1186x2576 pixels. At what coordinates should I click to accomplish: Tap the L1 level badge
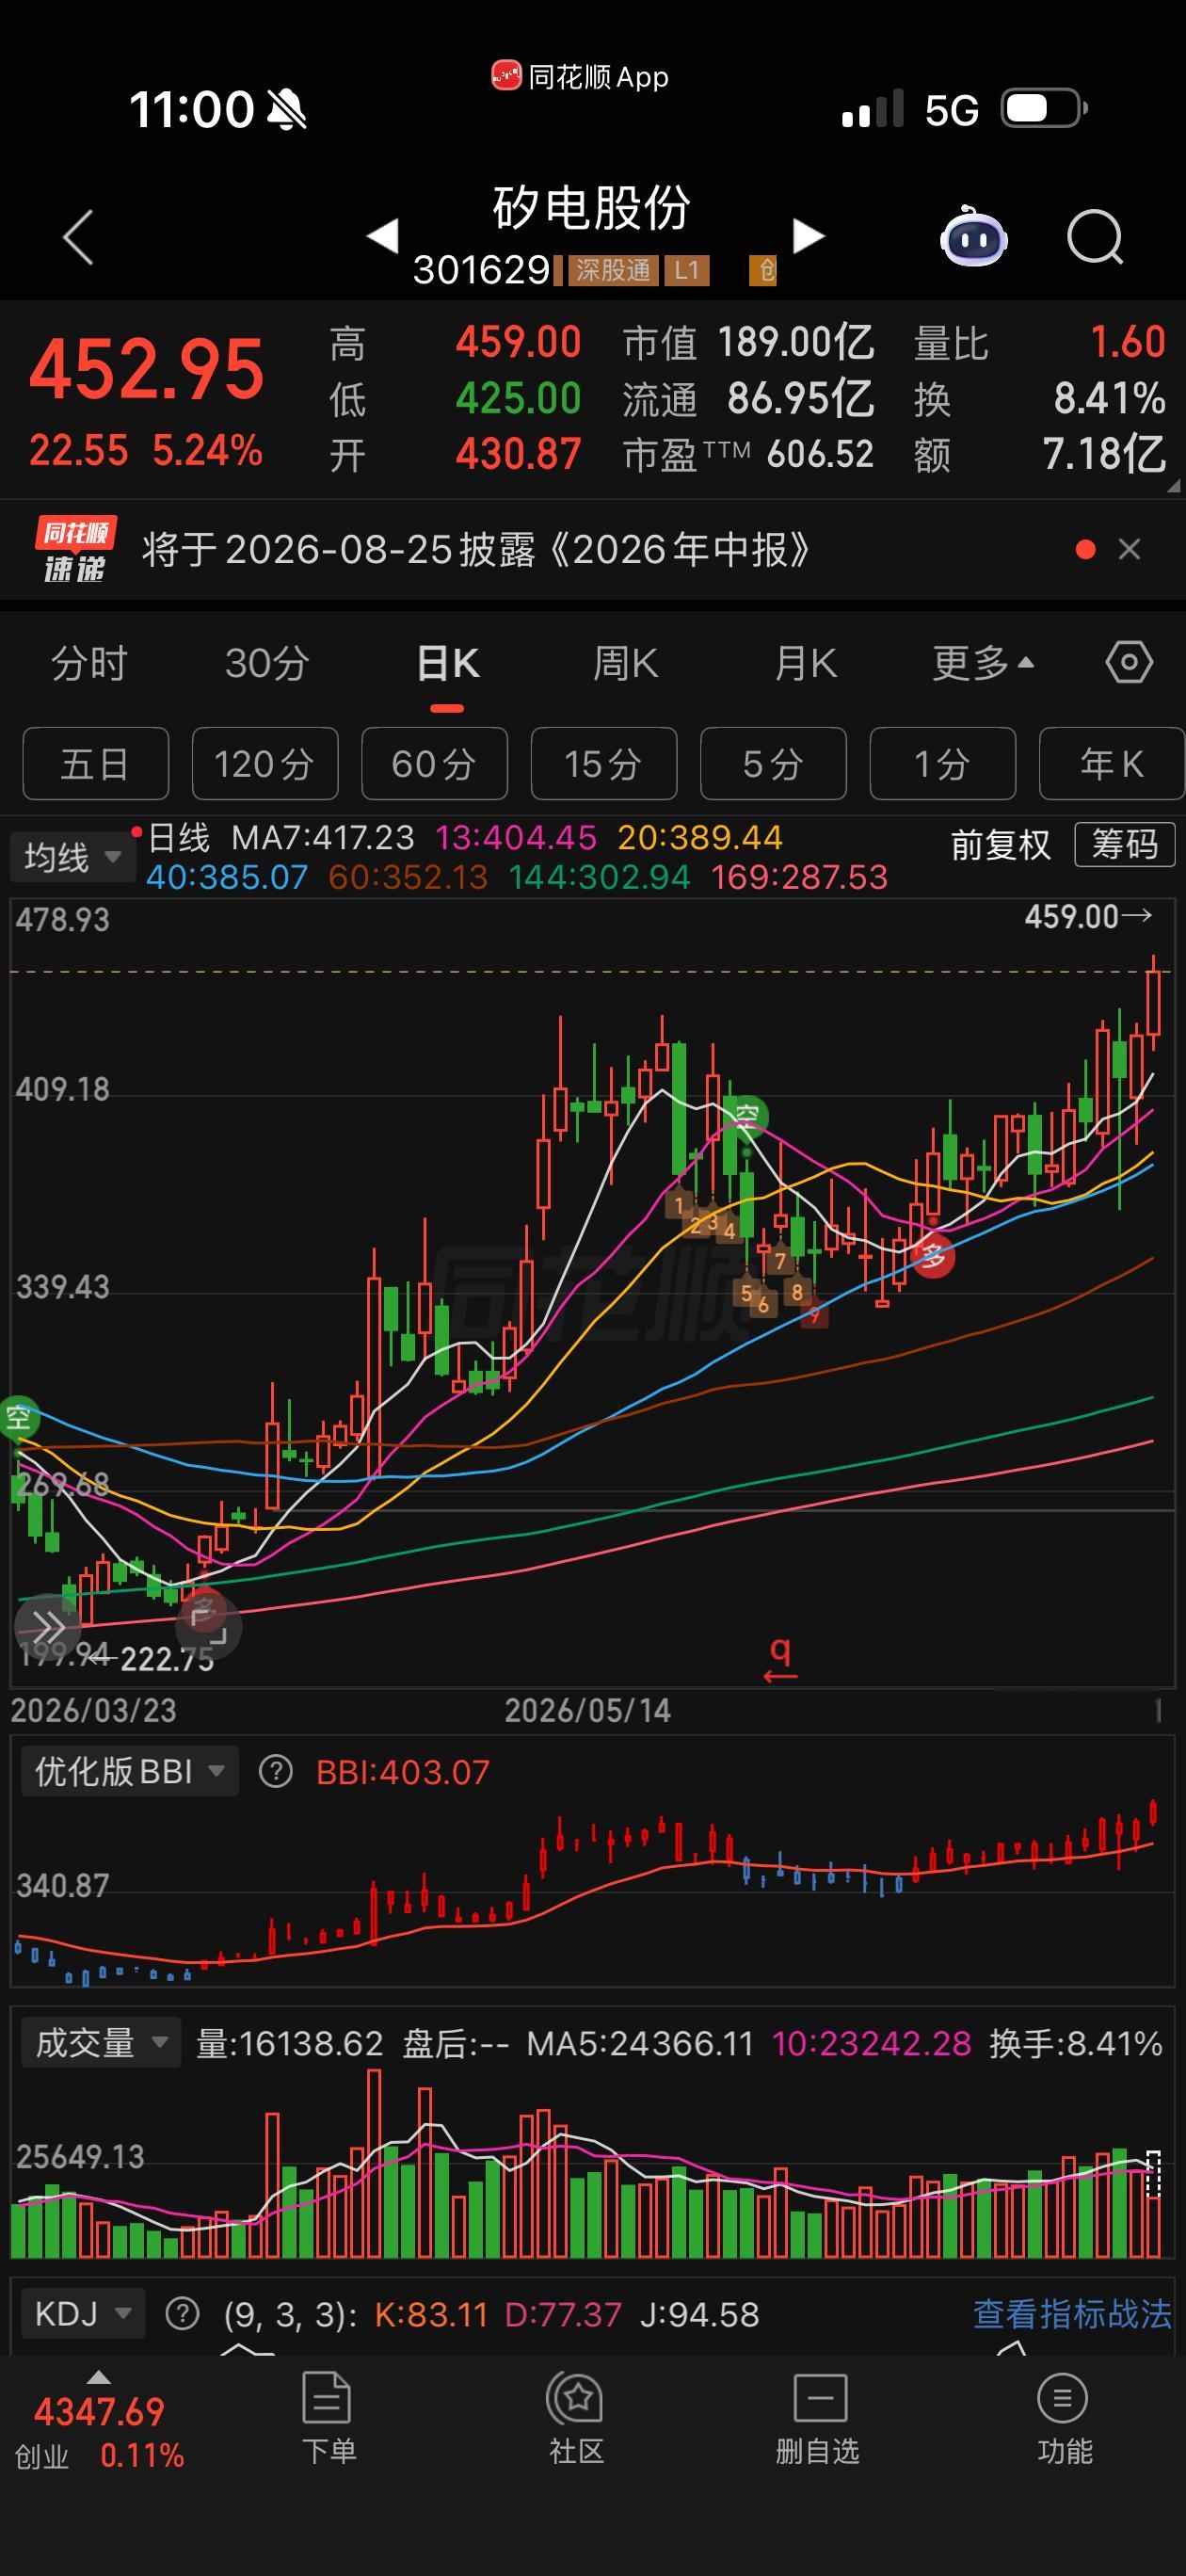[x=686, y=270]
